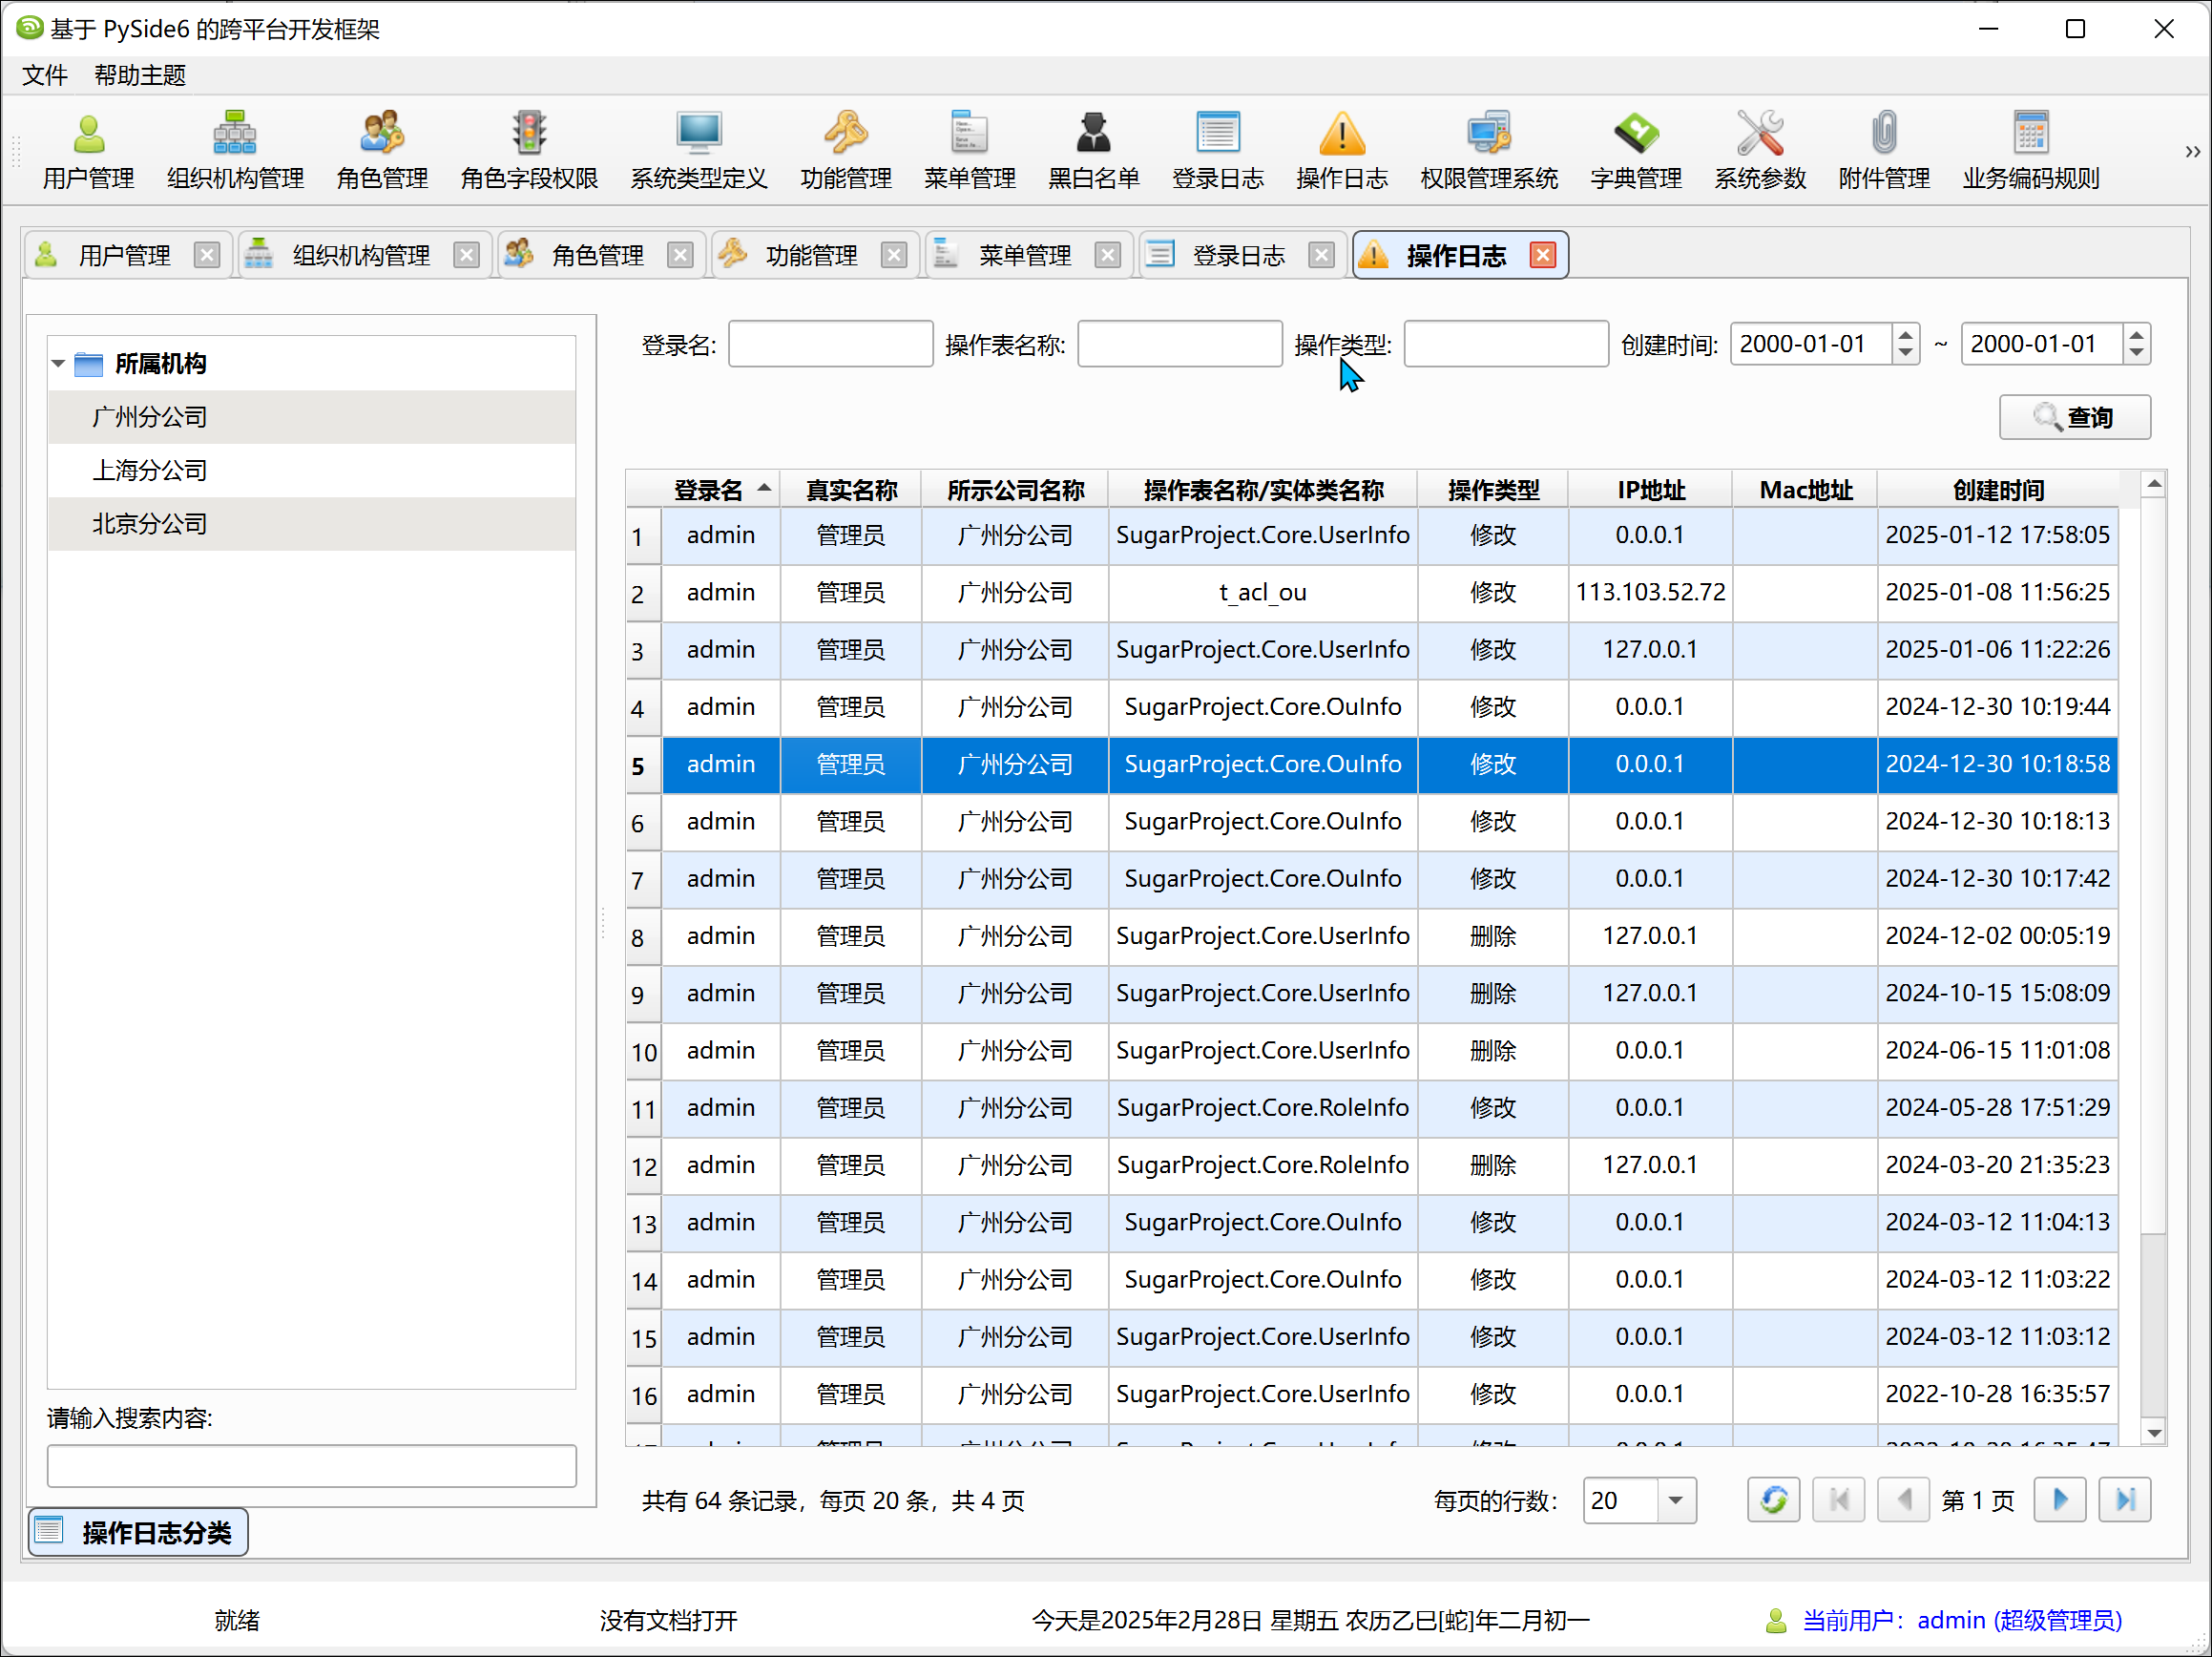This screenshot has height=1657, width=2212.
Task: Open 角色管理 toolbar icon
Action: tap(382, 150)
